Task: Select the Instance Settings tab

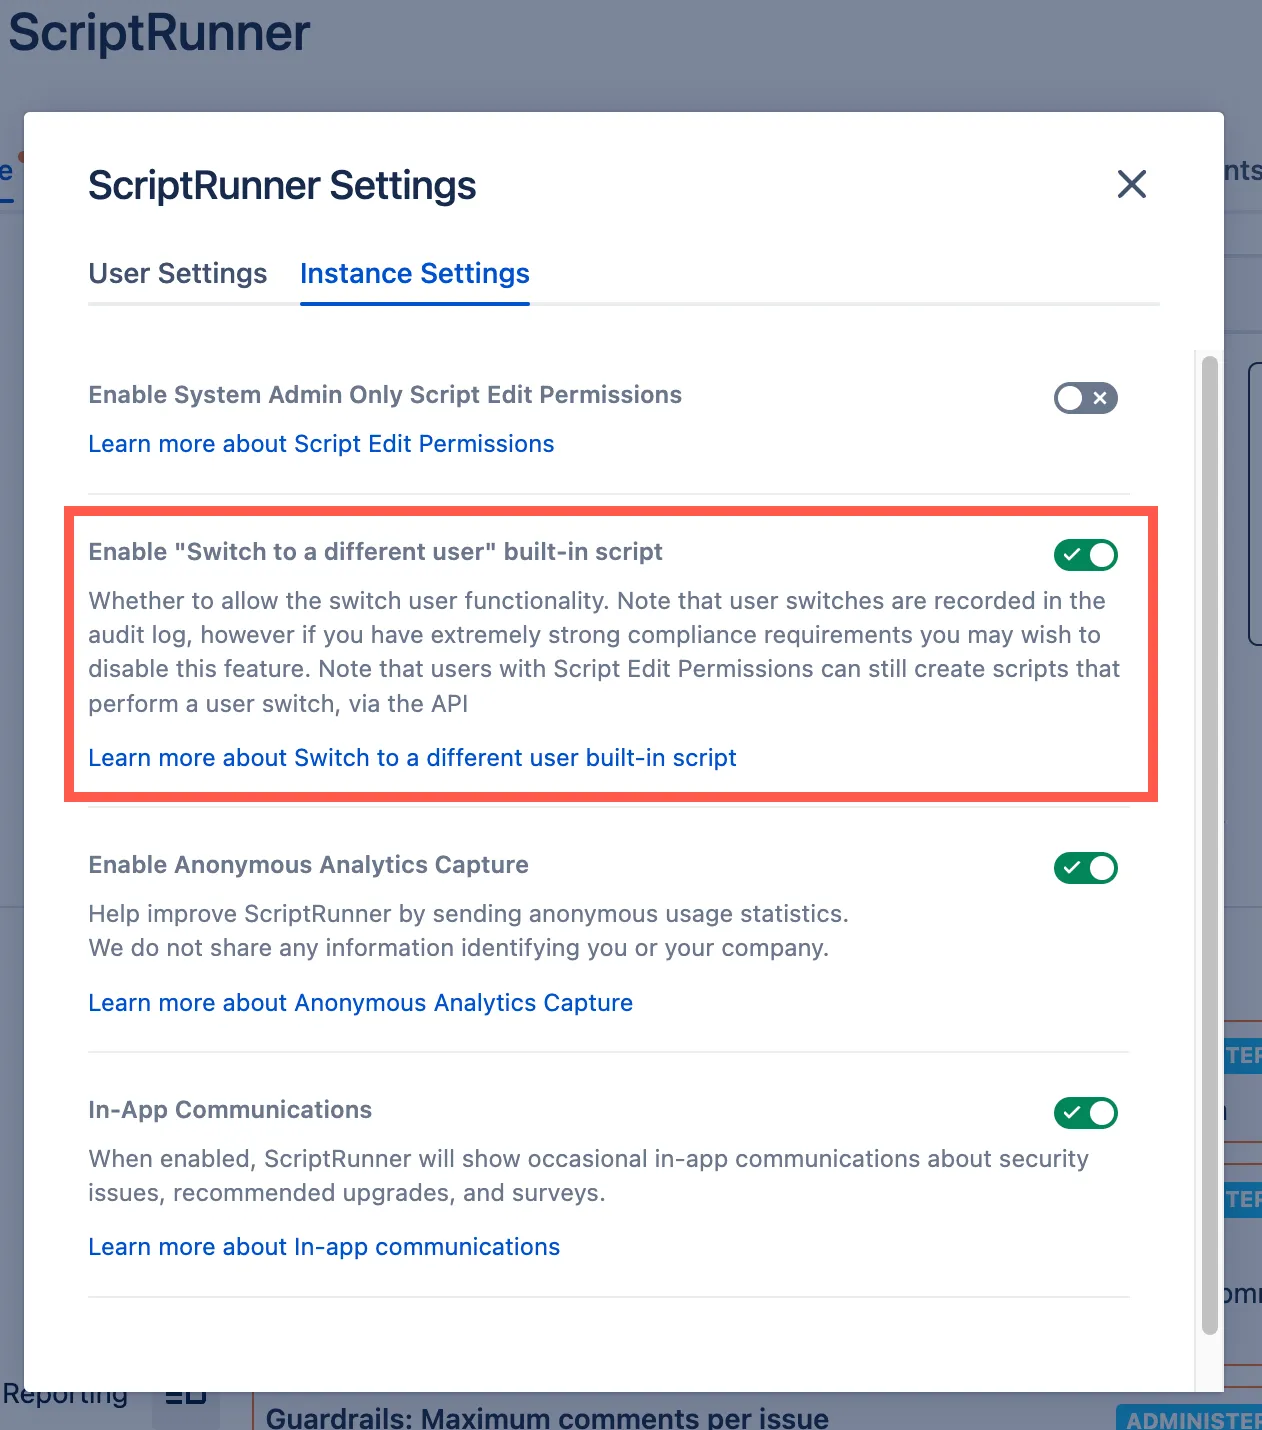Action: tap(415, 274)
